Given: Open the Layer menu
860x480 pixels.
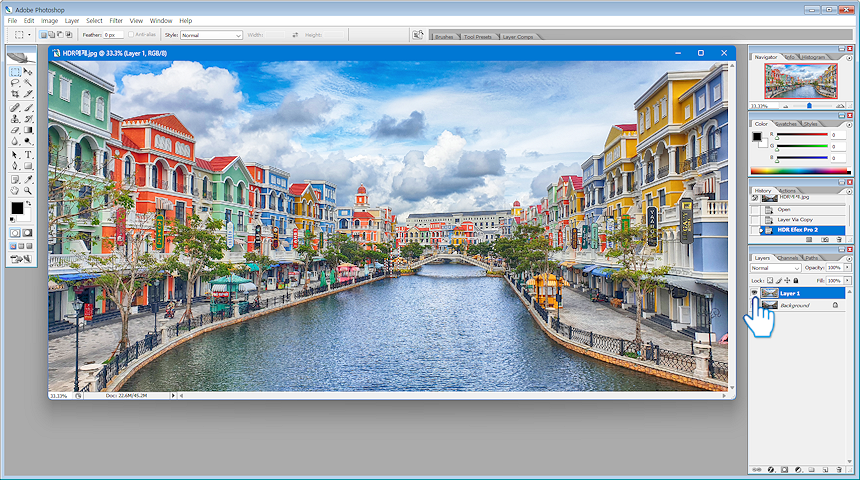Looking at the screenshot, I should pos(72,21).
